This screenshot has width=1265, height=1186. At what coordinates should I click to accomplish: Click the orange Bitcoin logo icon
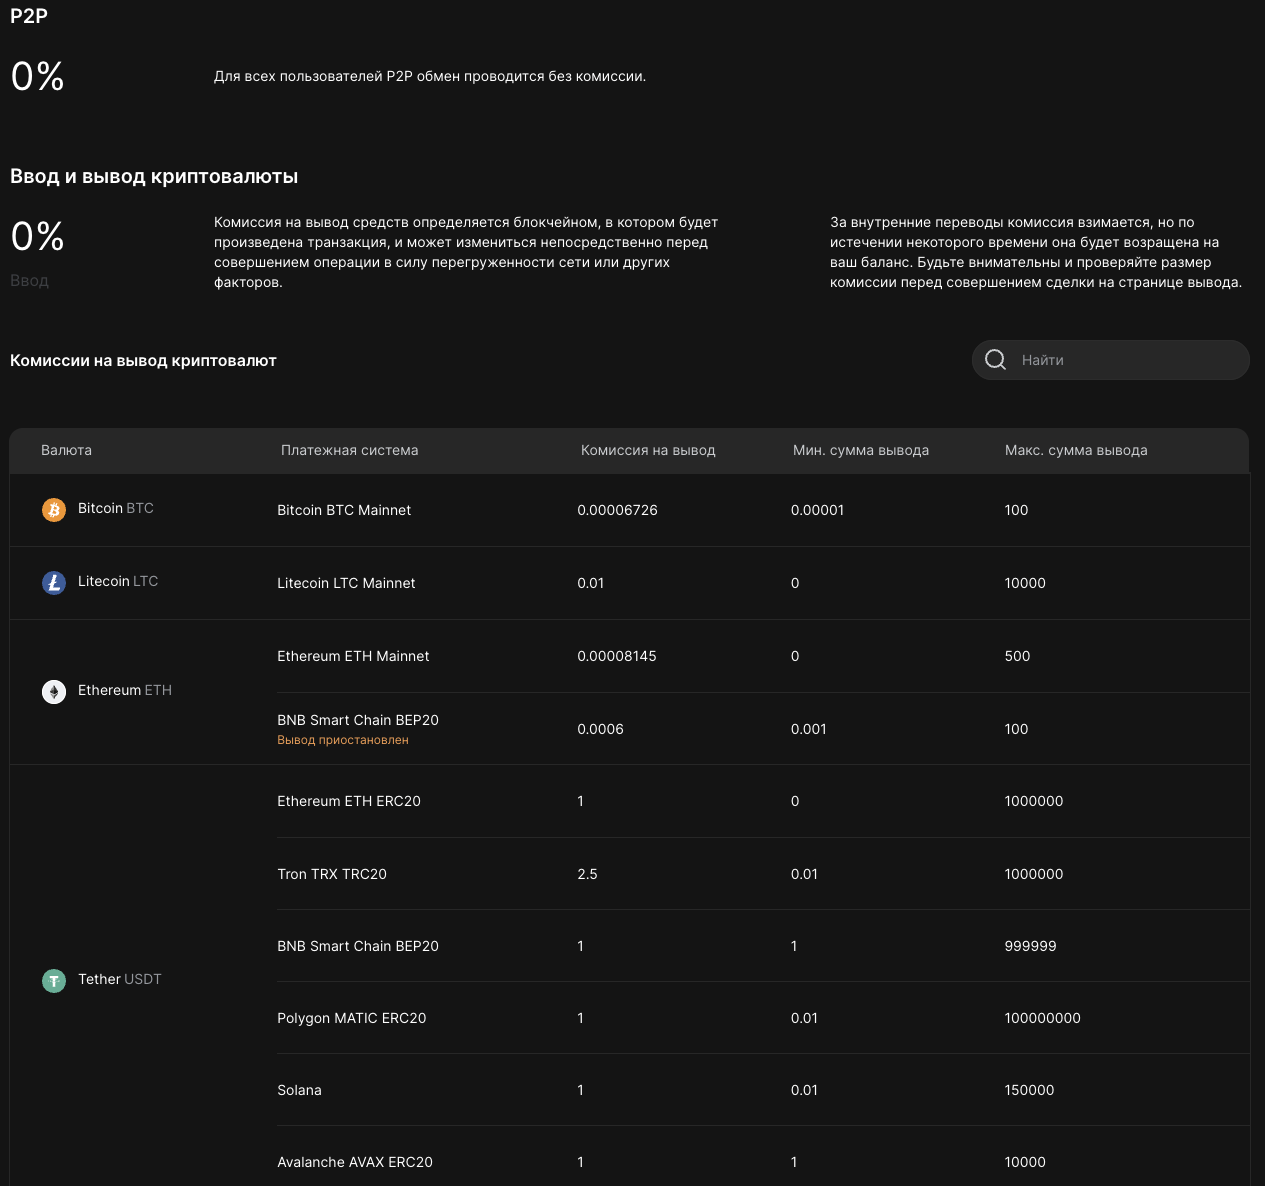point(54,510)
